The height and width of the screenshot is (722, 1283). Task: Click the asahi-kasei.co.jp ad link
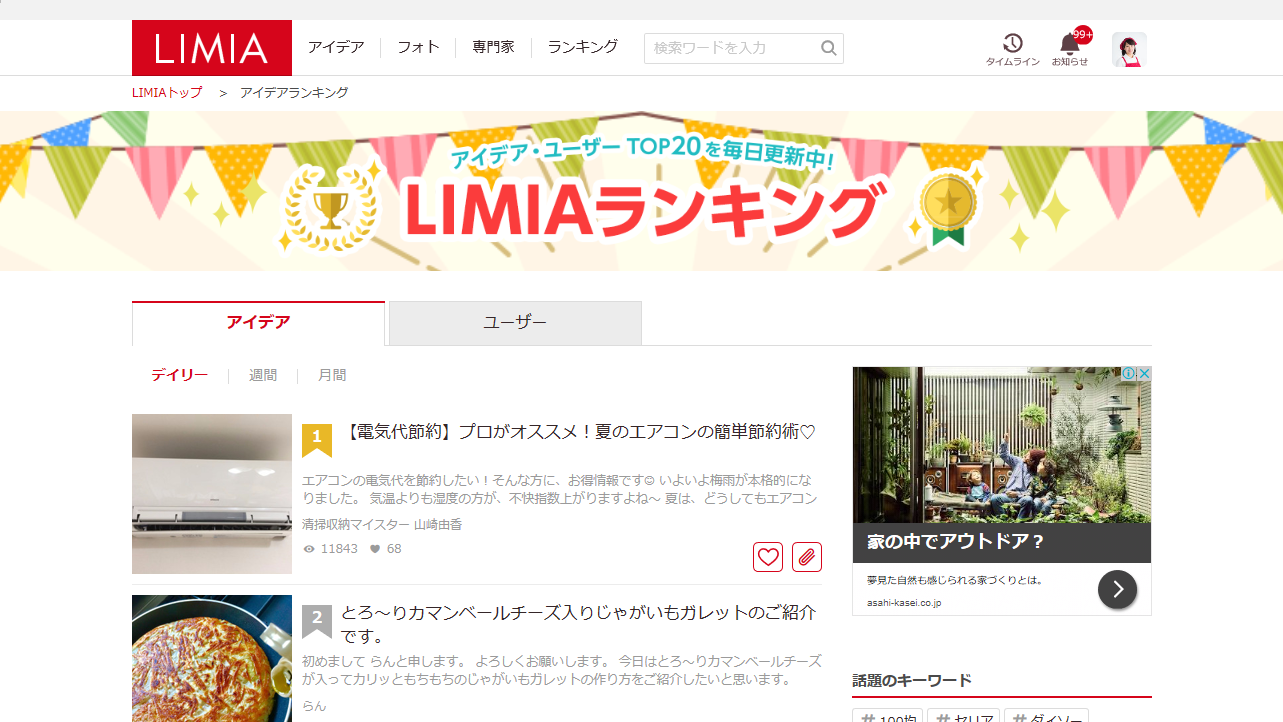click(904, 603)
